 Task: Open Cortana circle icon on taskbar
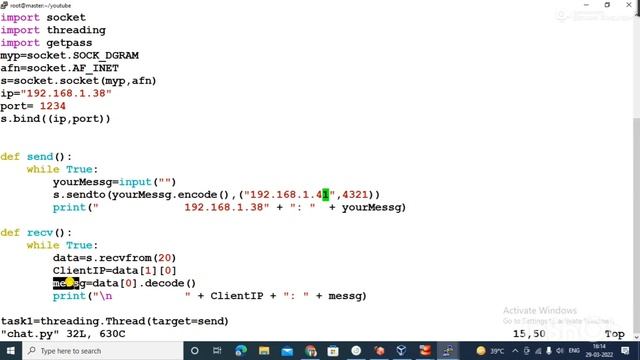[195, 351]
